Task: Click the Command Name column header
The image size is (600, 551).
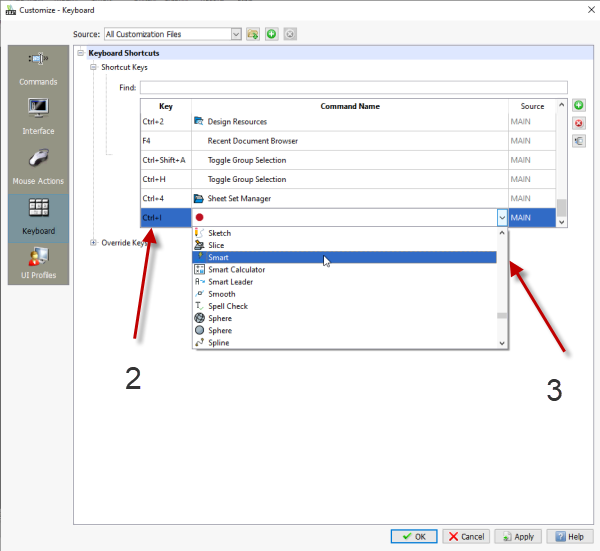Action: (350, 106)
